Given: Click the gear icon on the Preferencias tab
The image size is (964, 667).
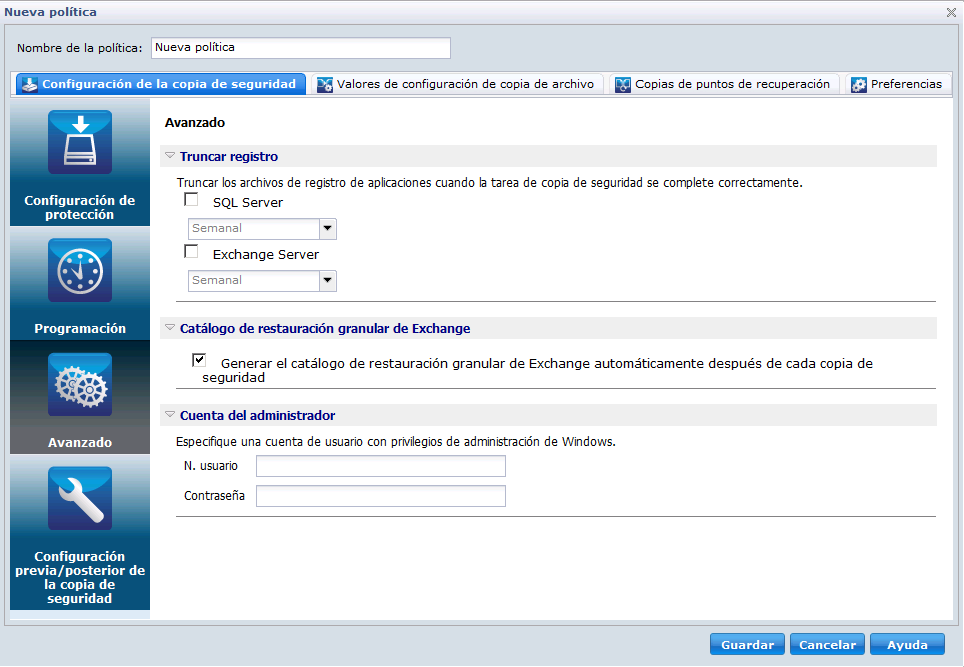Looking at the screenshot, I should coord(858,85).
